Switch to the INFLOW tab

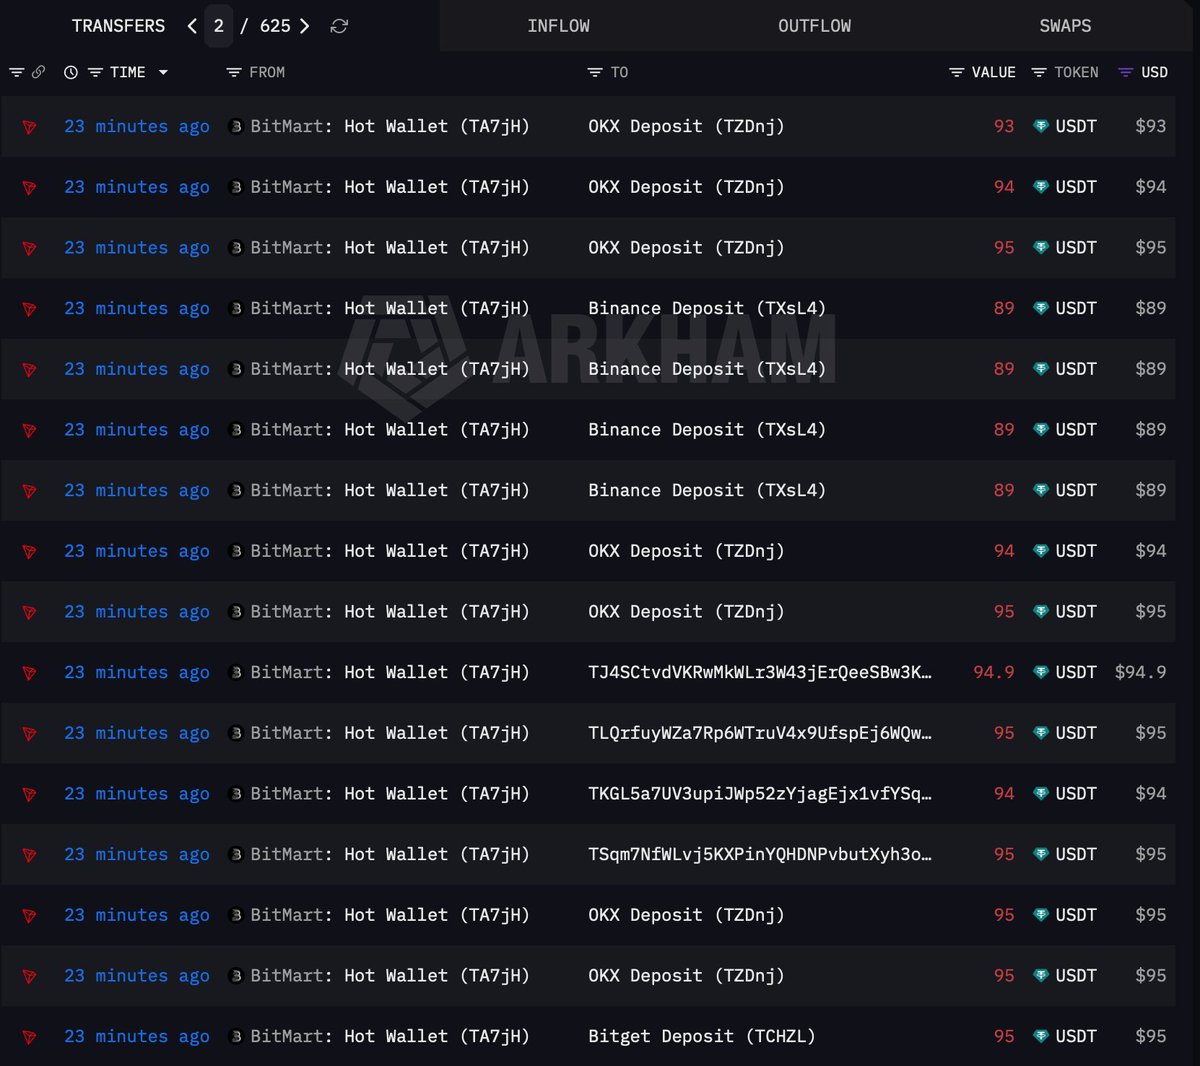click(x=558, y=26)
